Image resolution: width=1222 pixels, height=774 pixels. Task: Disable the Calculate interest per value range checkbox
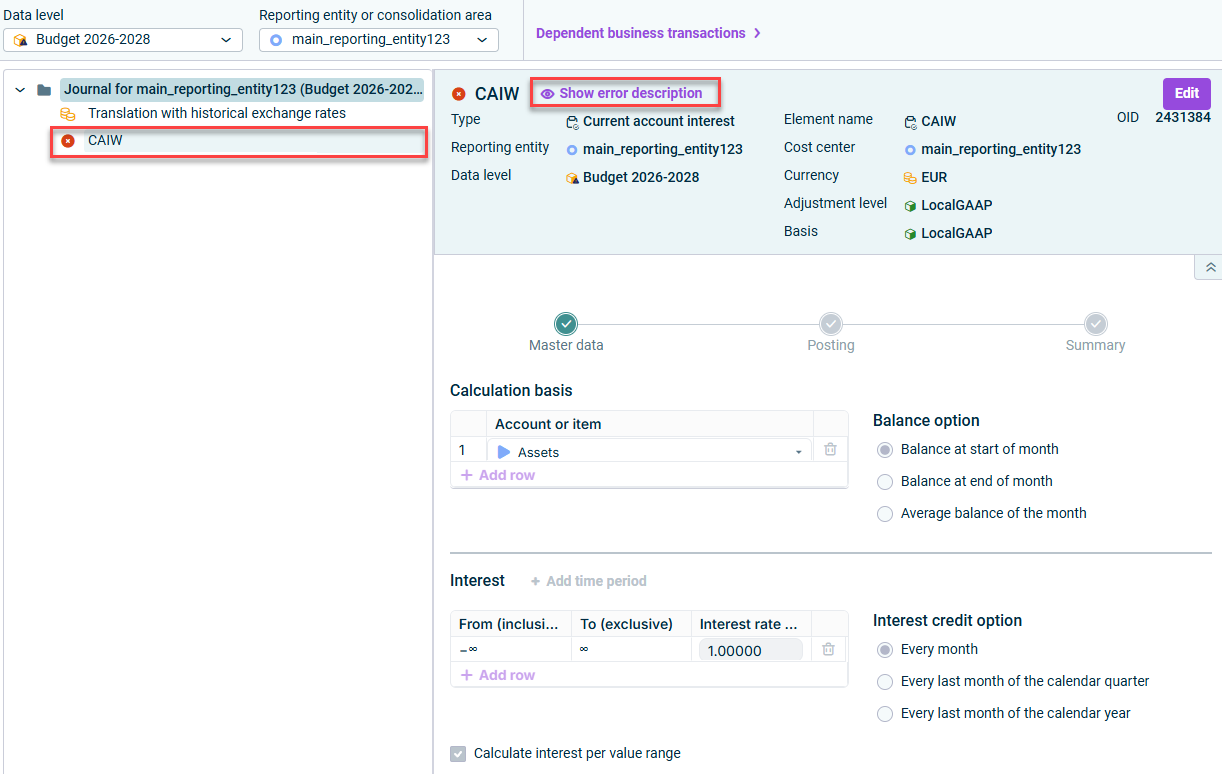(458, 754)
